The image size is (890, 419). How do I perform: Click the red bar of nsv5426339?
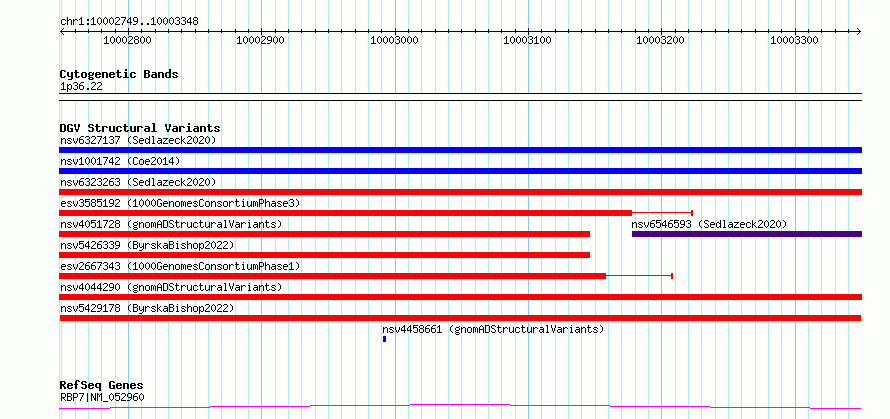(x=325, y=255)
